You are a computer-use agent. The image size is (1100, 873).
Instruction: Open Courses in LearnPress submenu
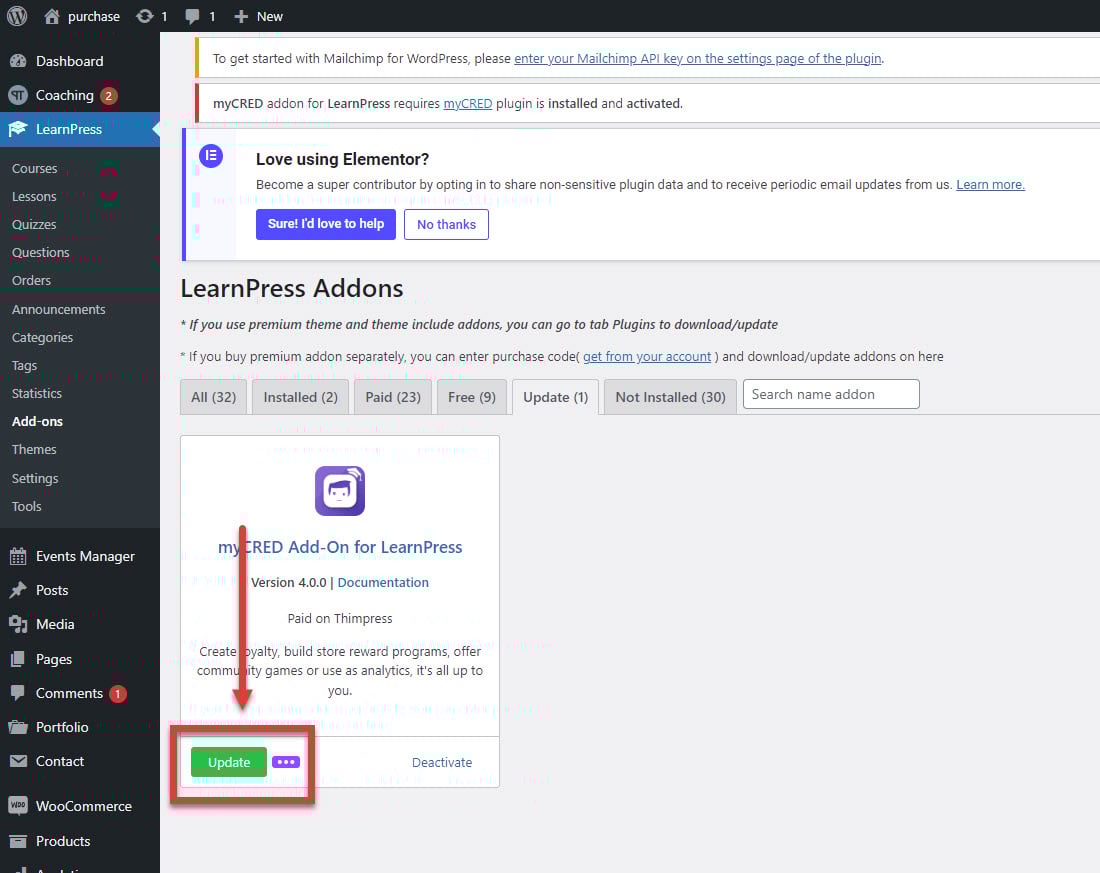click(x=34, y=168)
